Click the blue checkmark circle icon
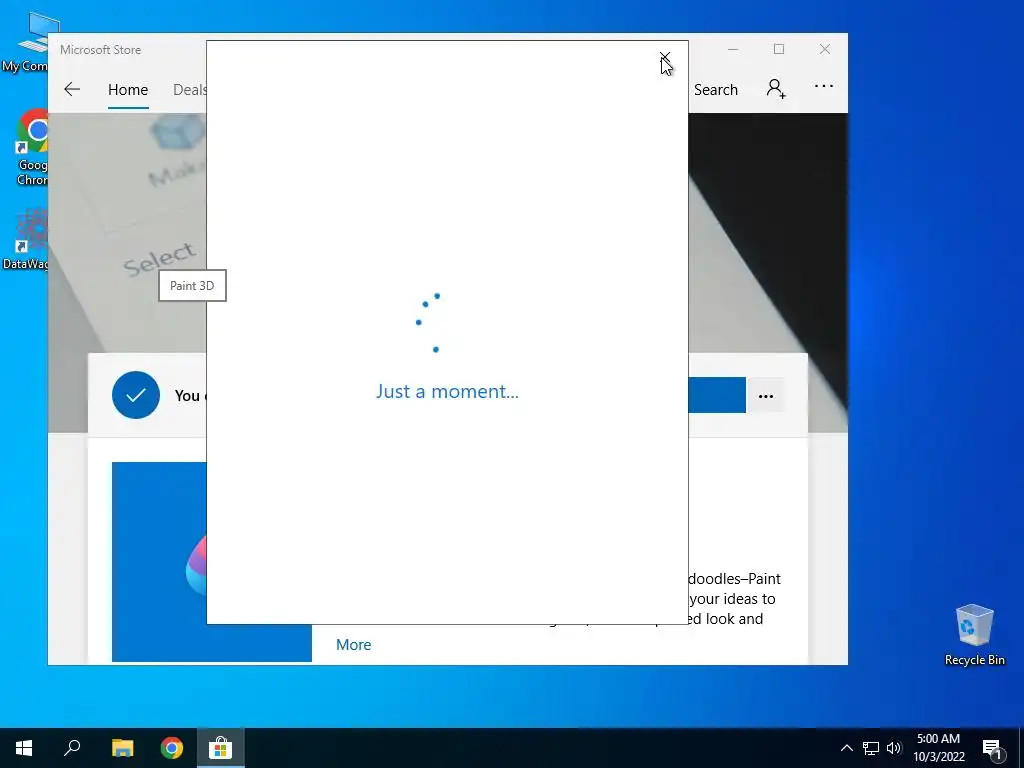1024x768 pixels. pos(136,395)
